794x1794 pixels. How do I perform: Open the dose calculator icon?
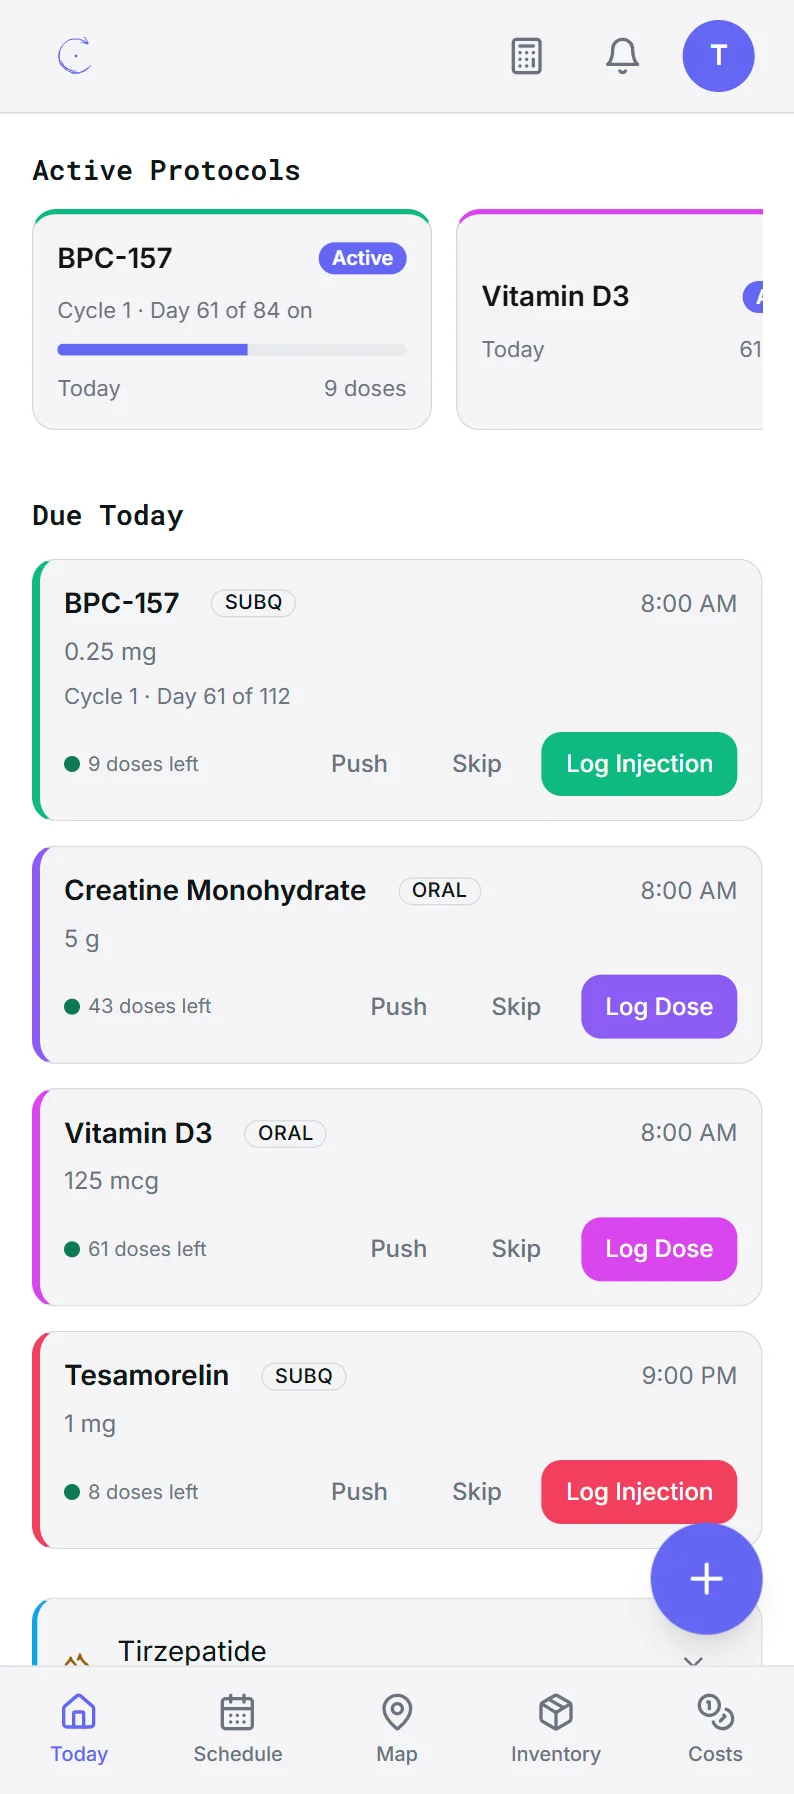526,56
